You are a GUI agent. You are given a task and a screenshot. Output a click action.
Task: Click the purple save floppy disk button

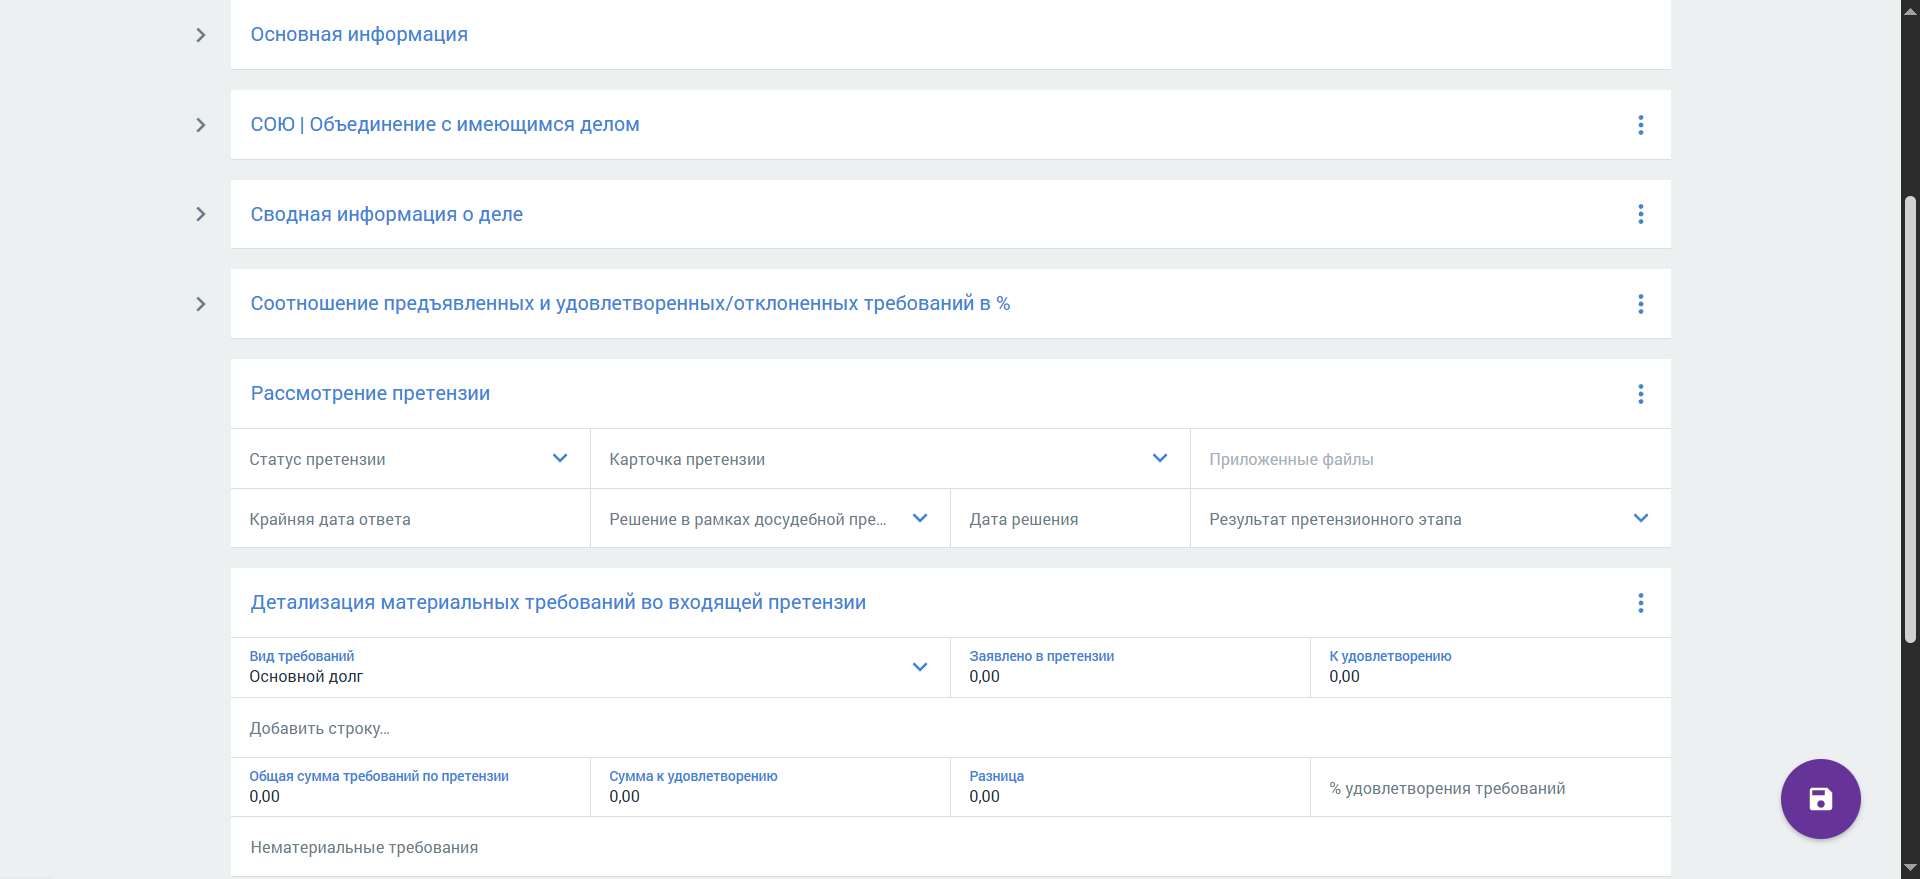[1820, 799]
